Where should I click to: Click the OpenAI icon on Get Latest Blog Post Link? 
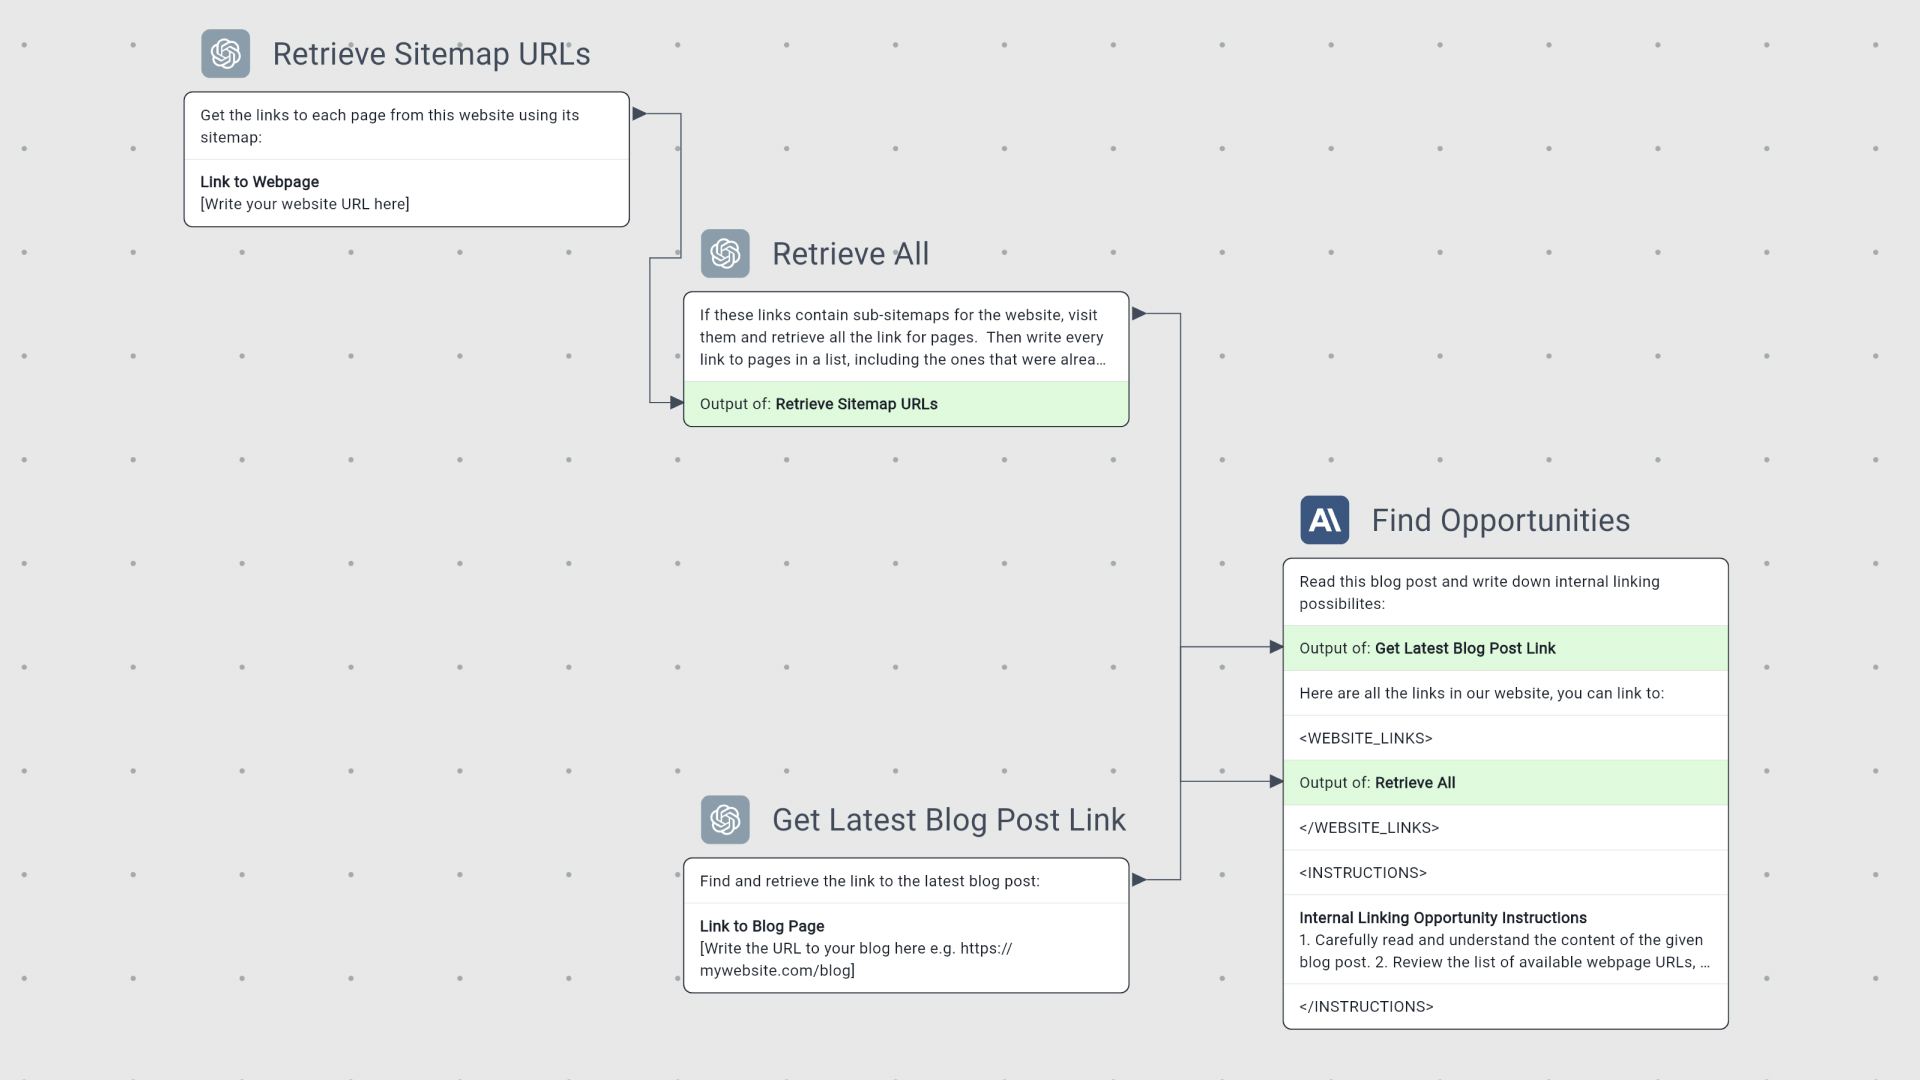tap(725, 819)
